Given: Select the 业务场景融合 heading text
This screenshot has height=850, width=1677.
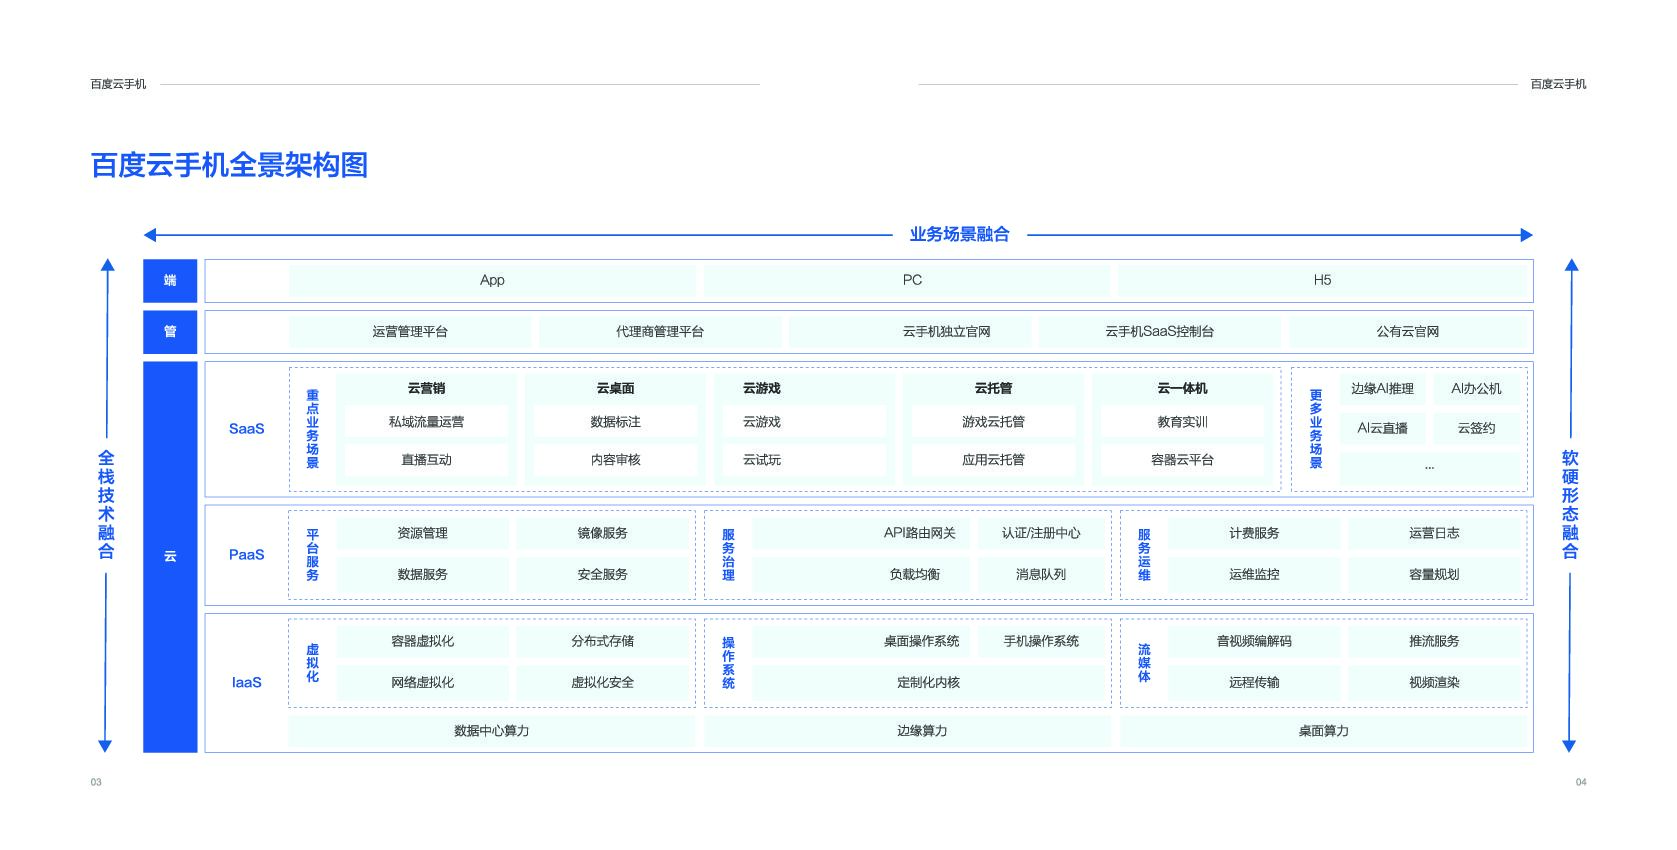Looking at the screenshot, I should 959,235.
